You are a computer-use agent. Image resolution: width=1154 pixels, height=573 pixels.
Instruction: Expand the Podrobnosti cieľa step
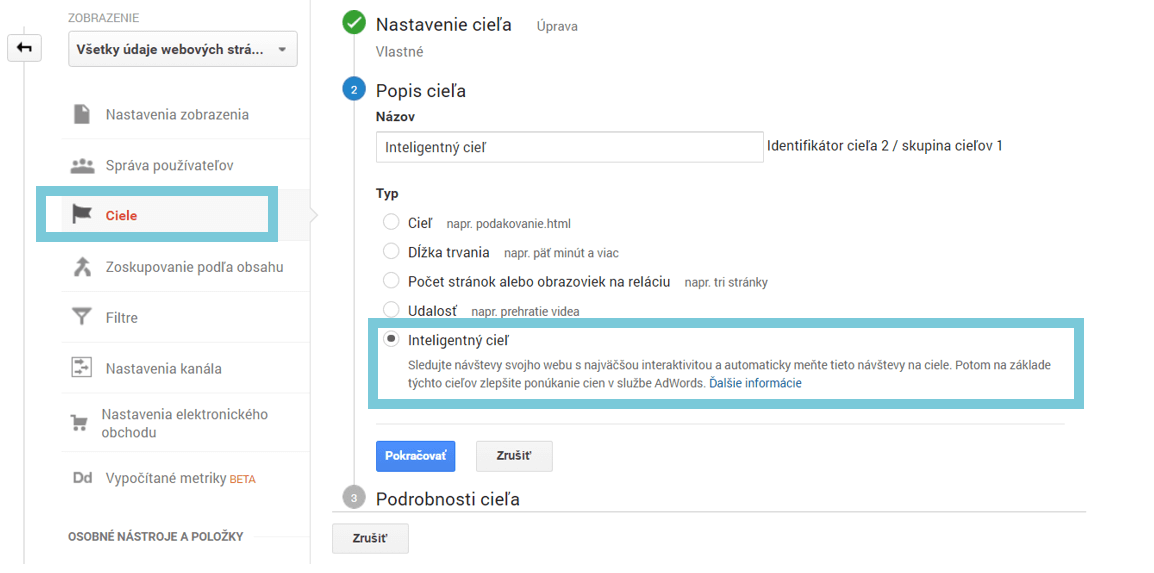point(447,498)
